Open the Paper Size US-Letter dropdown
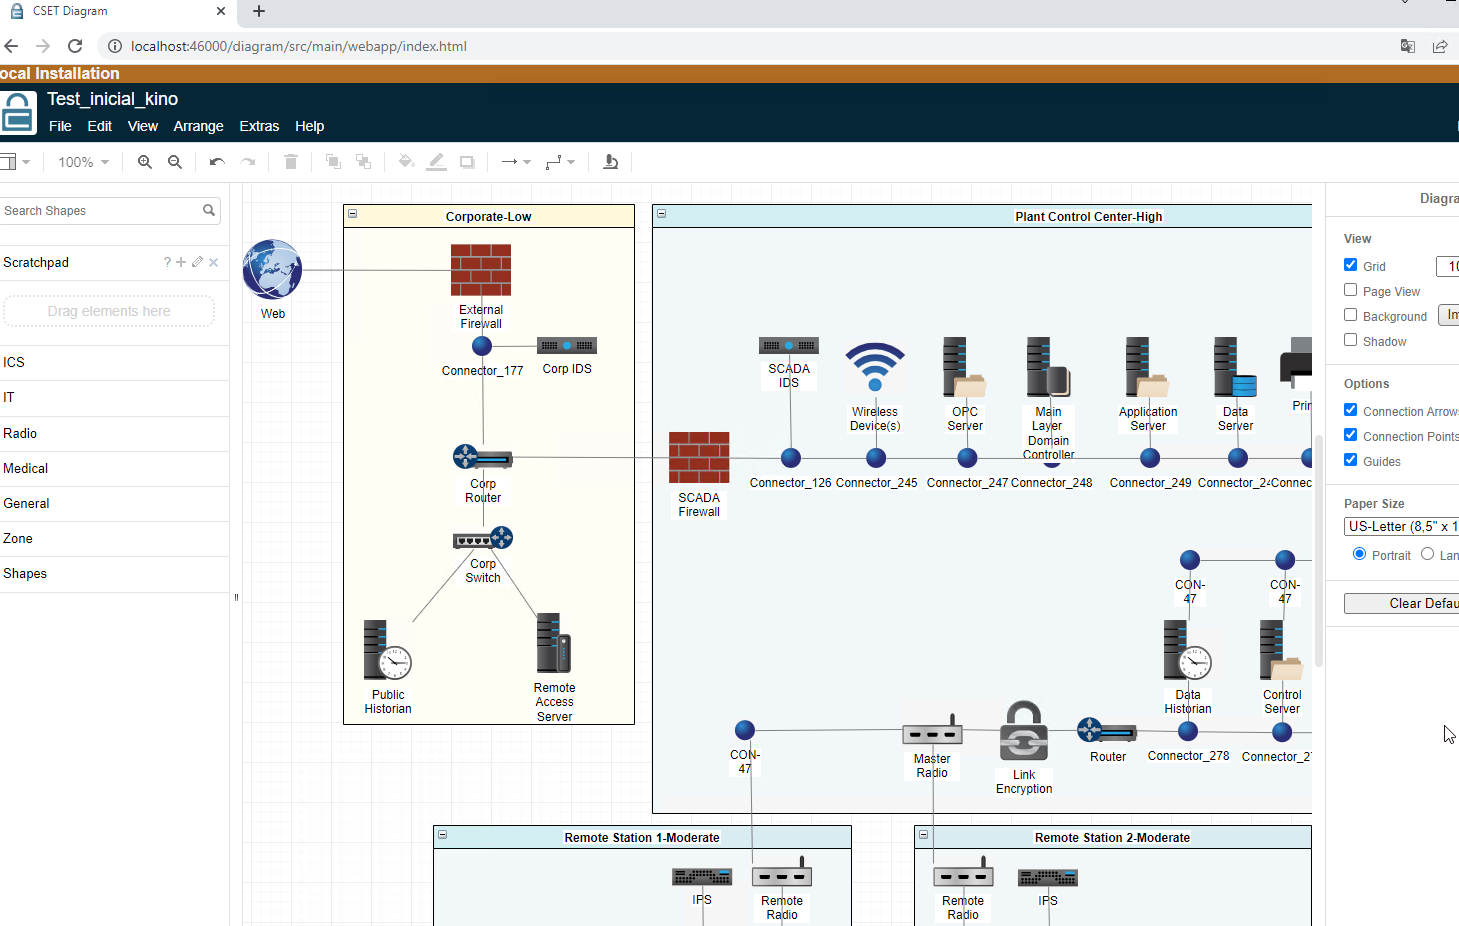Screen dimensions: 1459x926 pyautogui.click(x=1400, y=526)
